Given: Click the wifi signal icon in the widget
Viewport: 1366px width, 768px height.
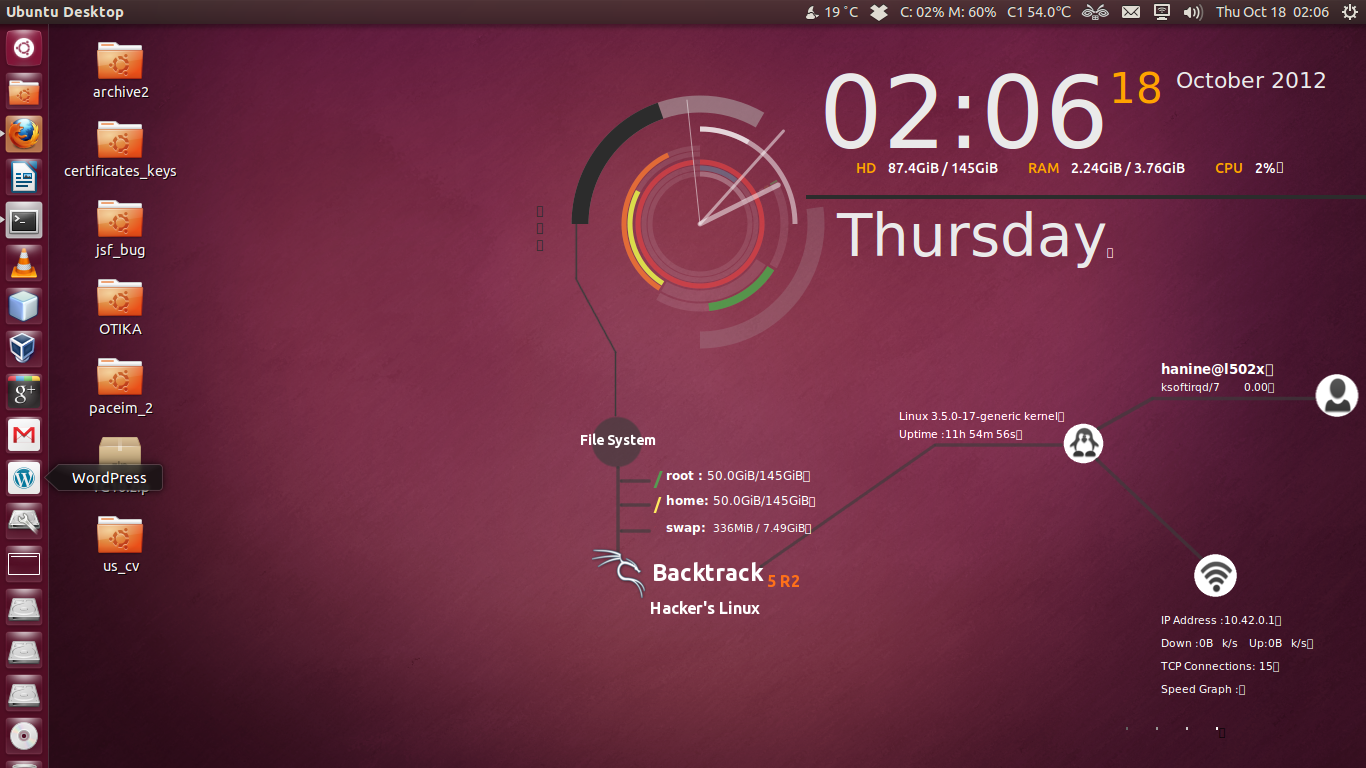Looking at the screenshot, I should [x=1213, y=575].
